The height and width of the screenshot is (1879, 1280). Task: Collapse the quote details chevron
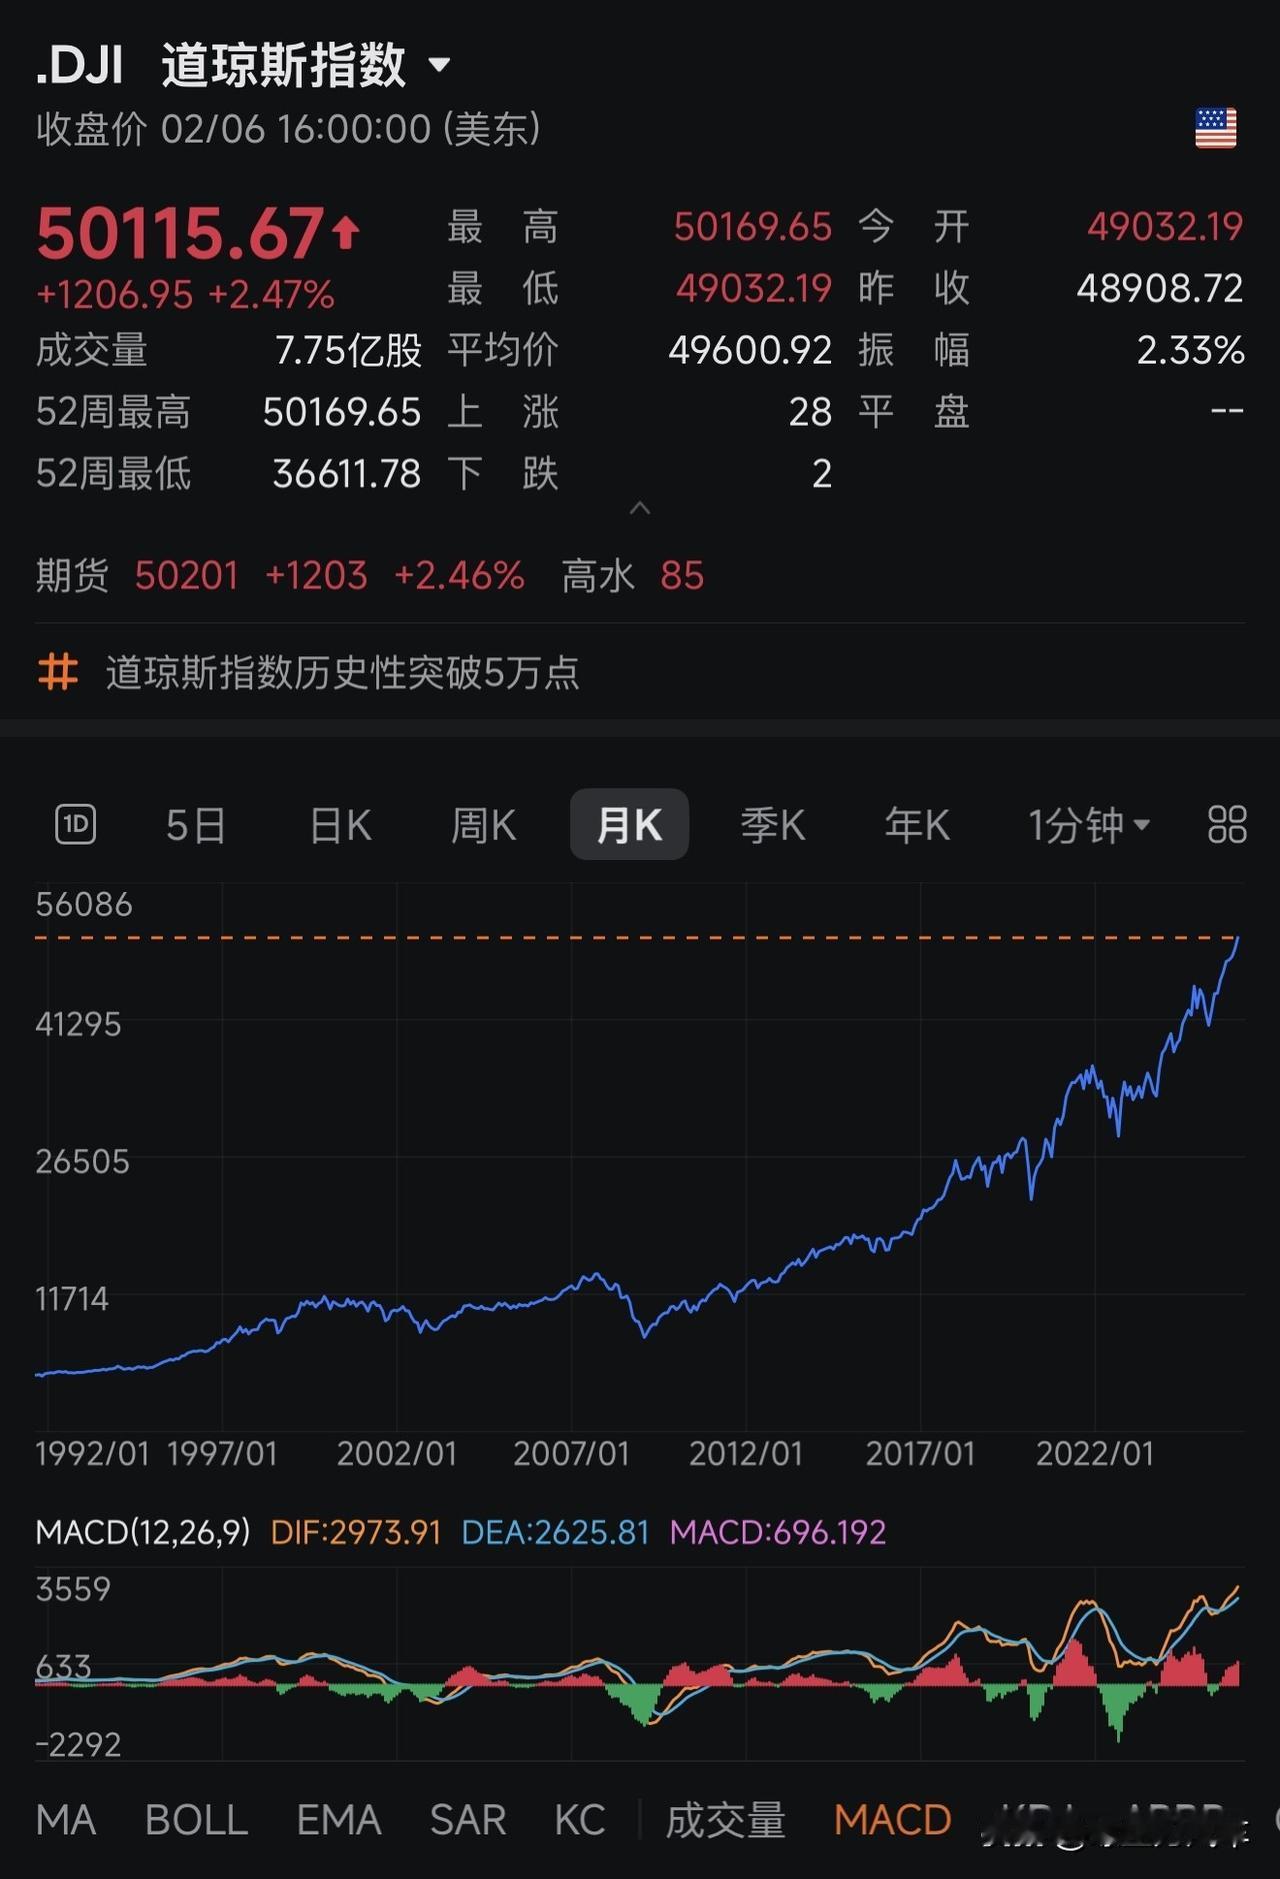640,509
